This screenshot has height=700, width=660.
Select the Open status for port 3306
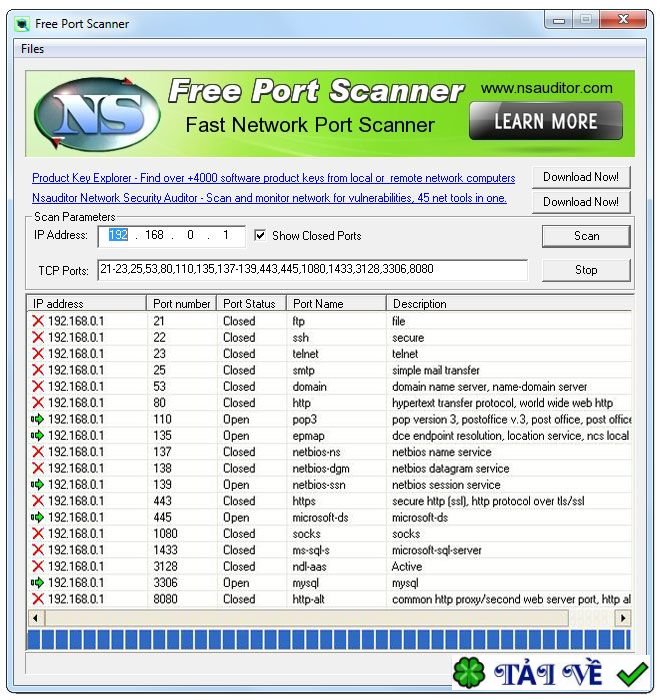pyautogui.click(x=236, y=583)
